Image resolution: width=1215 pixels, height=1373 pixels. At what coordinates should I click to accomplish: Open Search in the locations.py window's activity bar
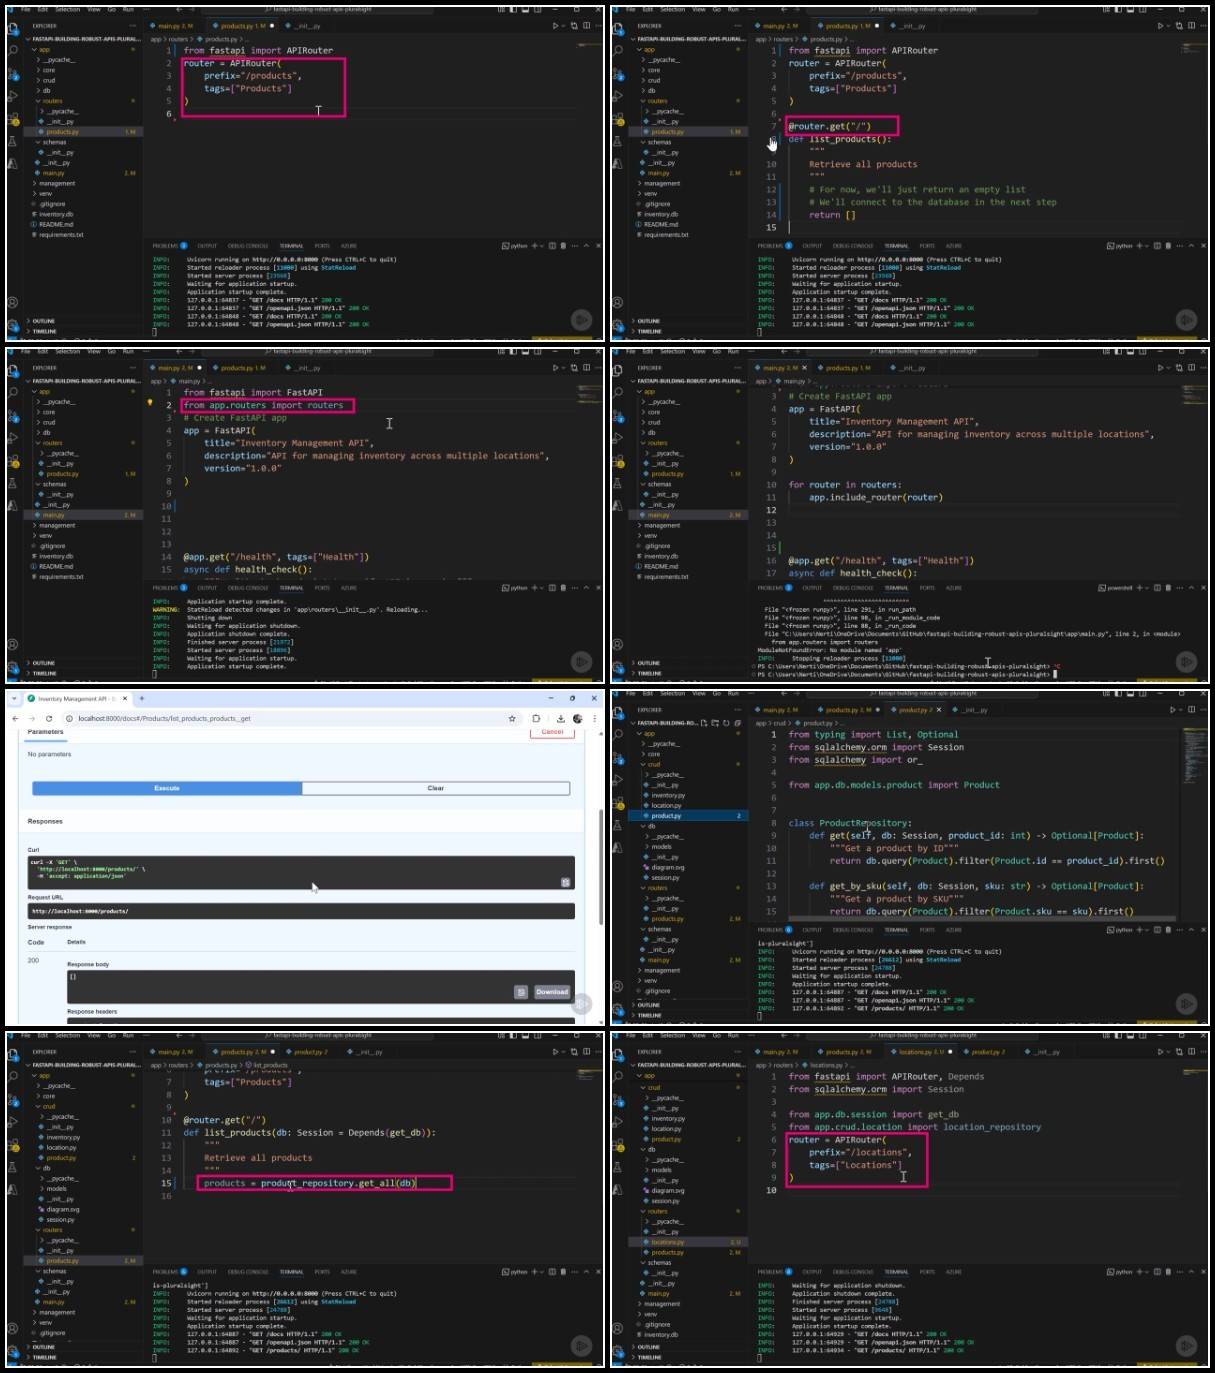tap(618, 1076)
